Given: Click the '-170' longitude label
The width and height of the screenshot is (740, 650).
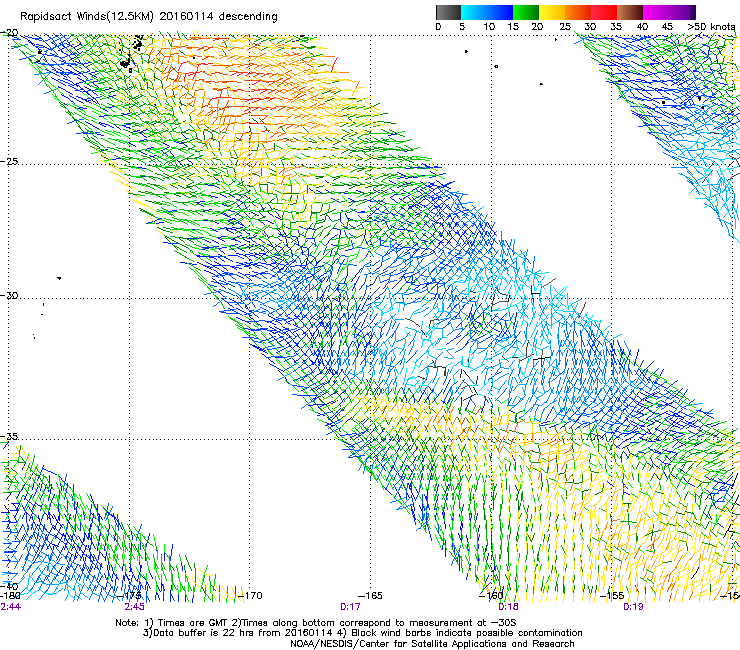Looking at the screenshot, I should pyautogui.click(x=250, y=596).
